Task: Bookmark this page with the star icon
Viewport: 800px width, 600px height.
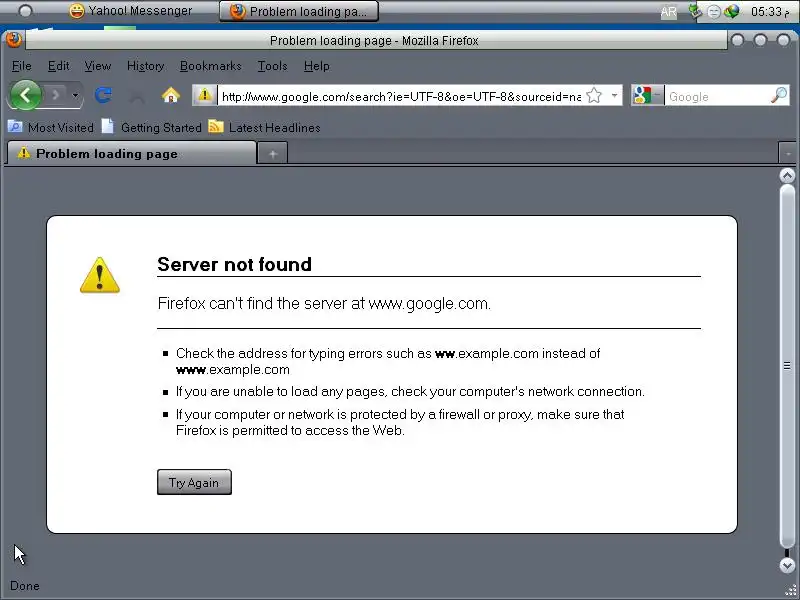Action: [x=594, y=95]
